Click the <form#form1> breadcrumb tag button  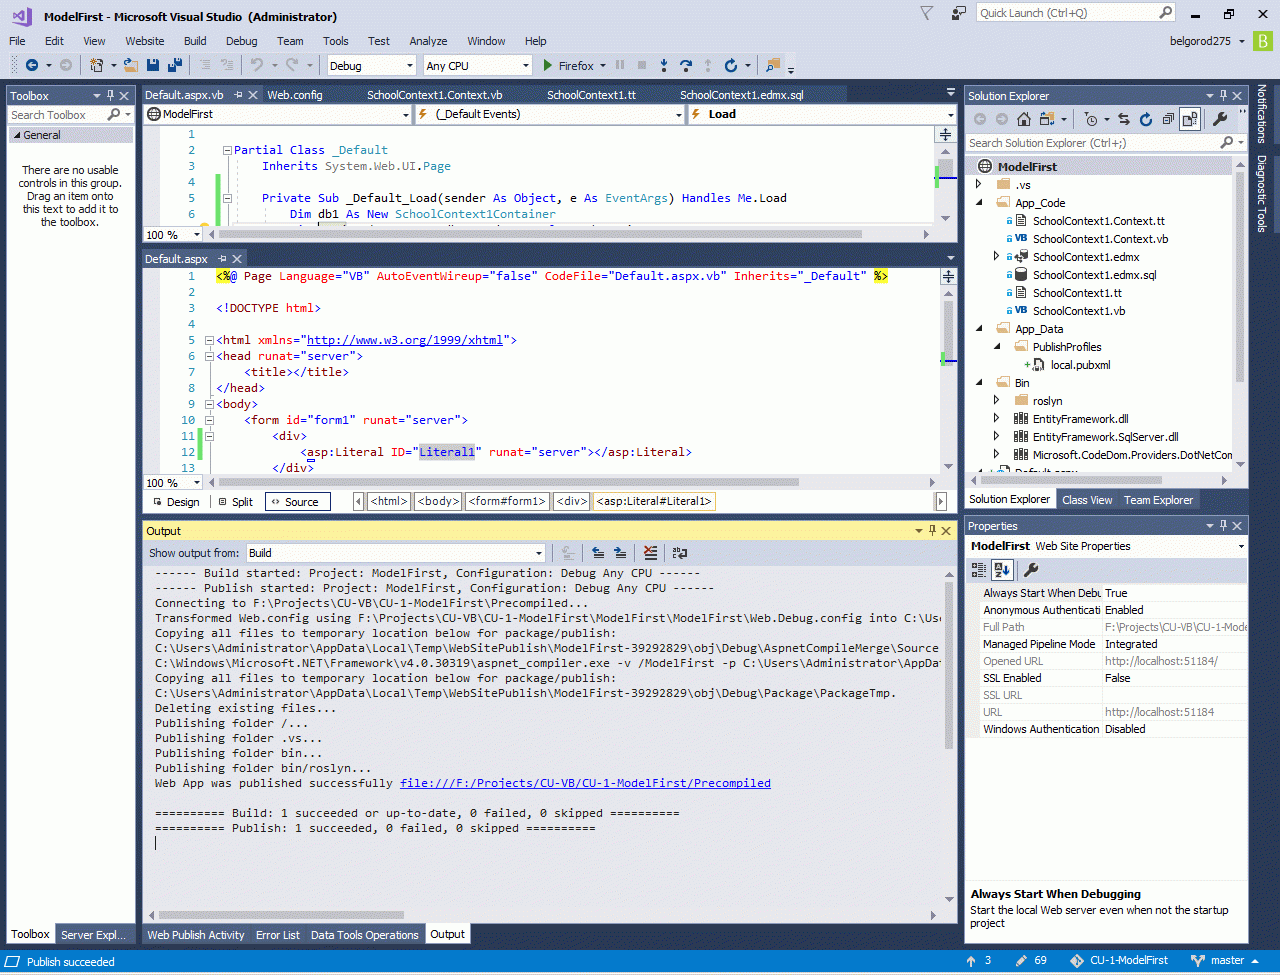[x=508, y=502]
